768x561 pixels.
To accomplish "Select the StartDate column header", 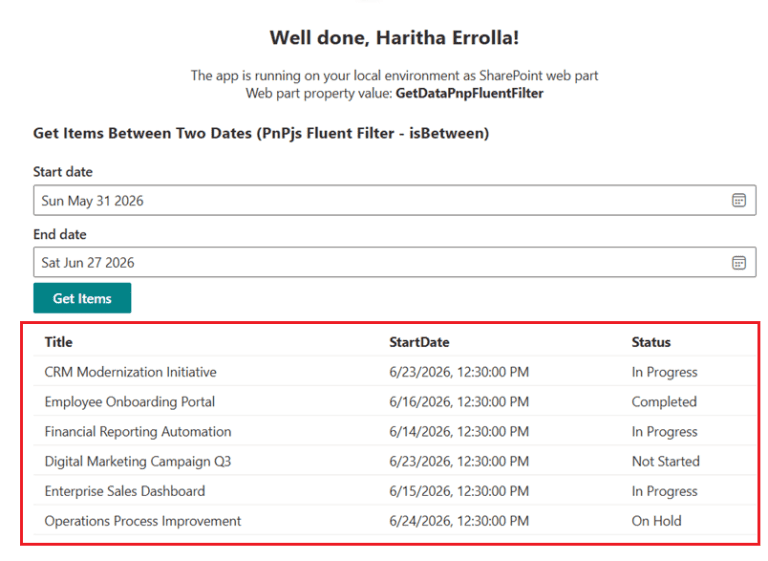I will click(x=419, y=342).
